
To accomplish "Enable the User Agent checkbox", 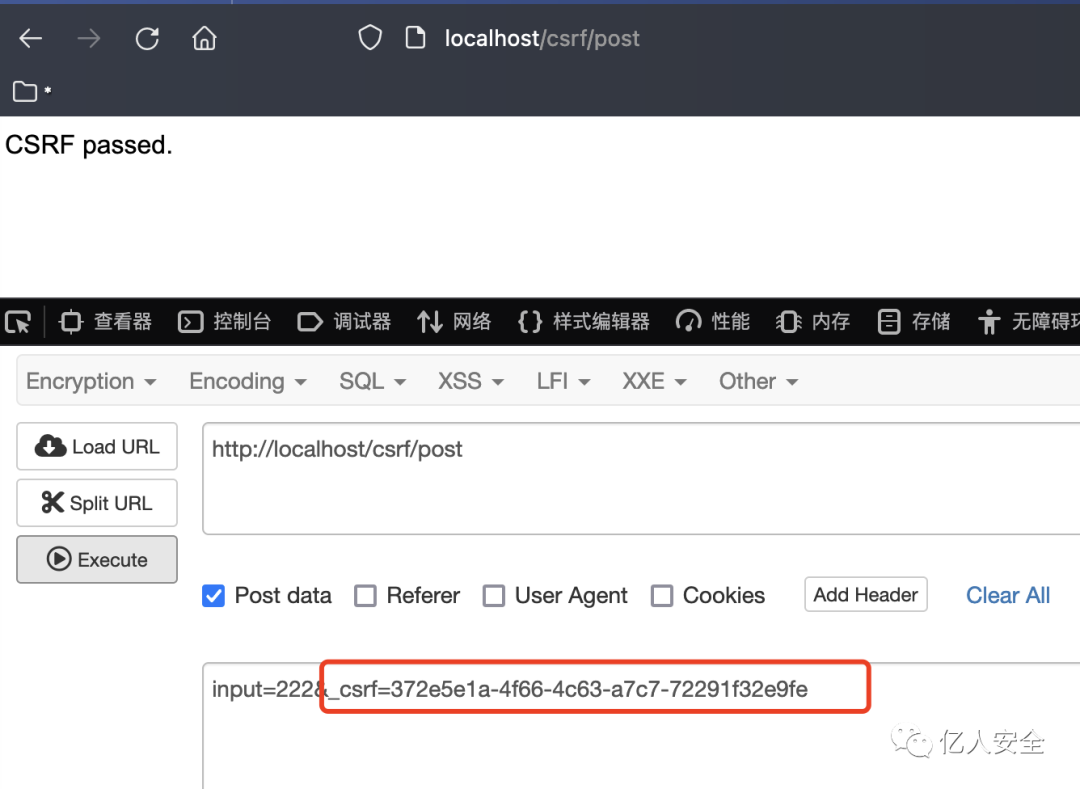I will click(493, 596).
